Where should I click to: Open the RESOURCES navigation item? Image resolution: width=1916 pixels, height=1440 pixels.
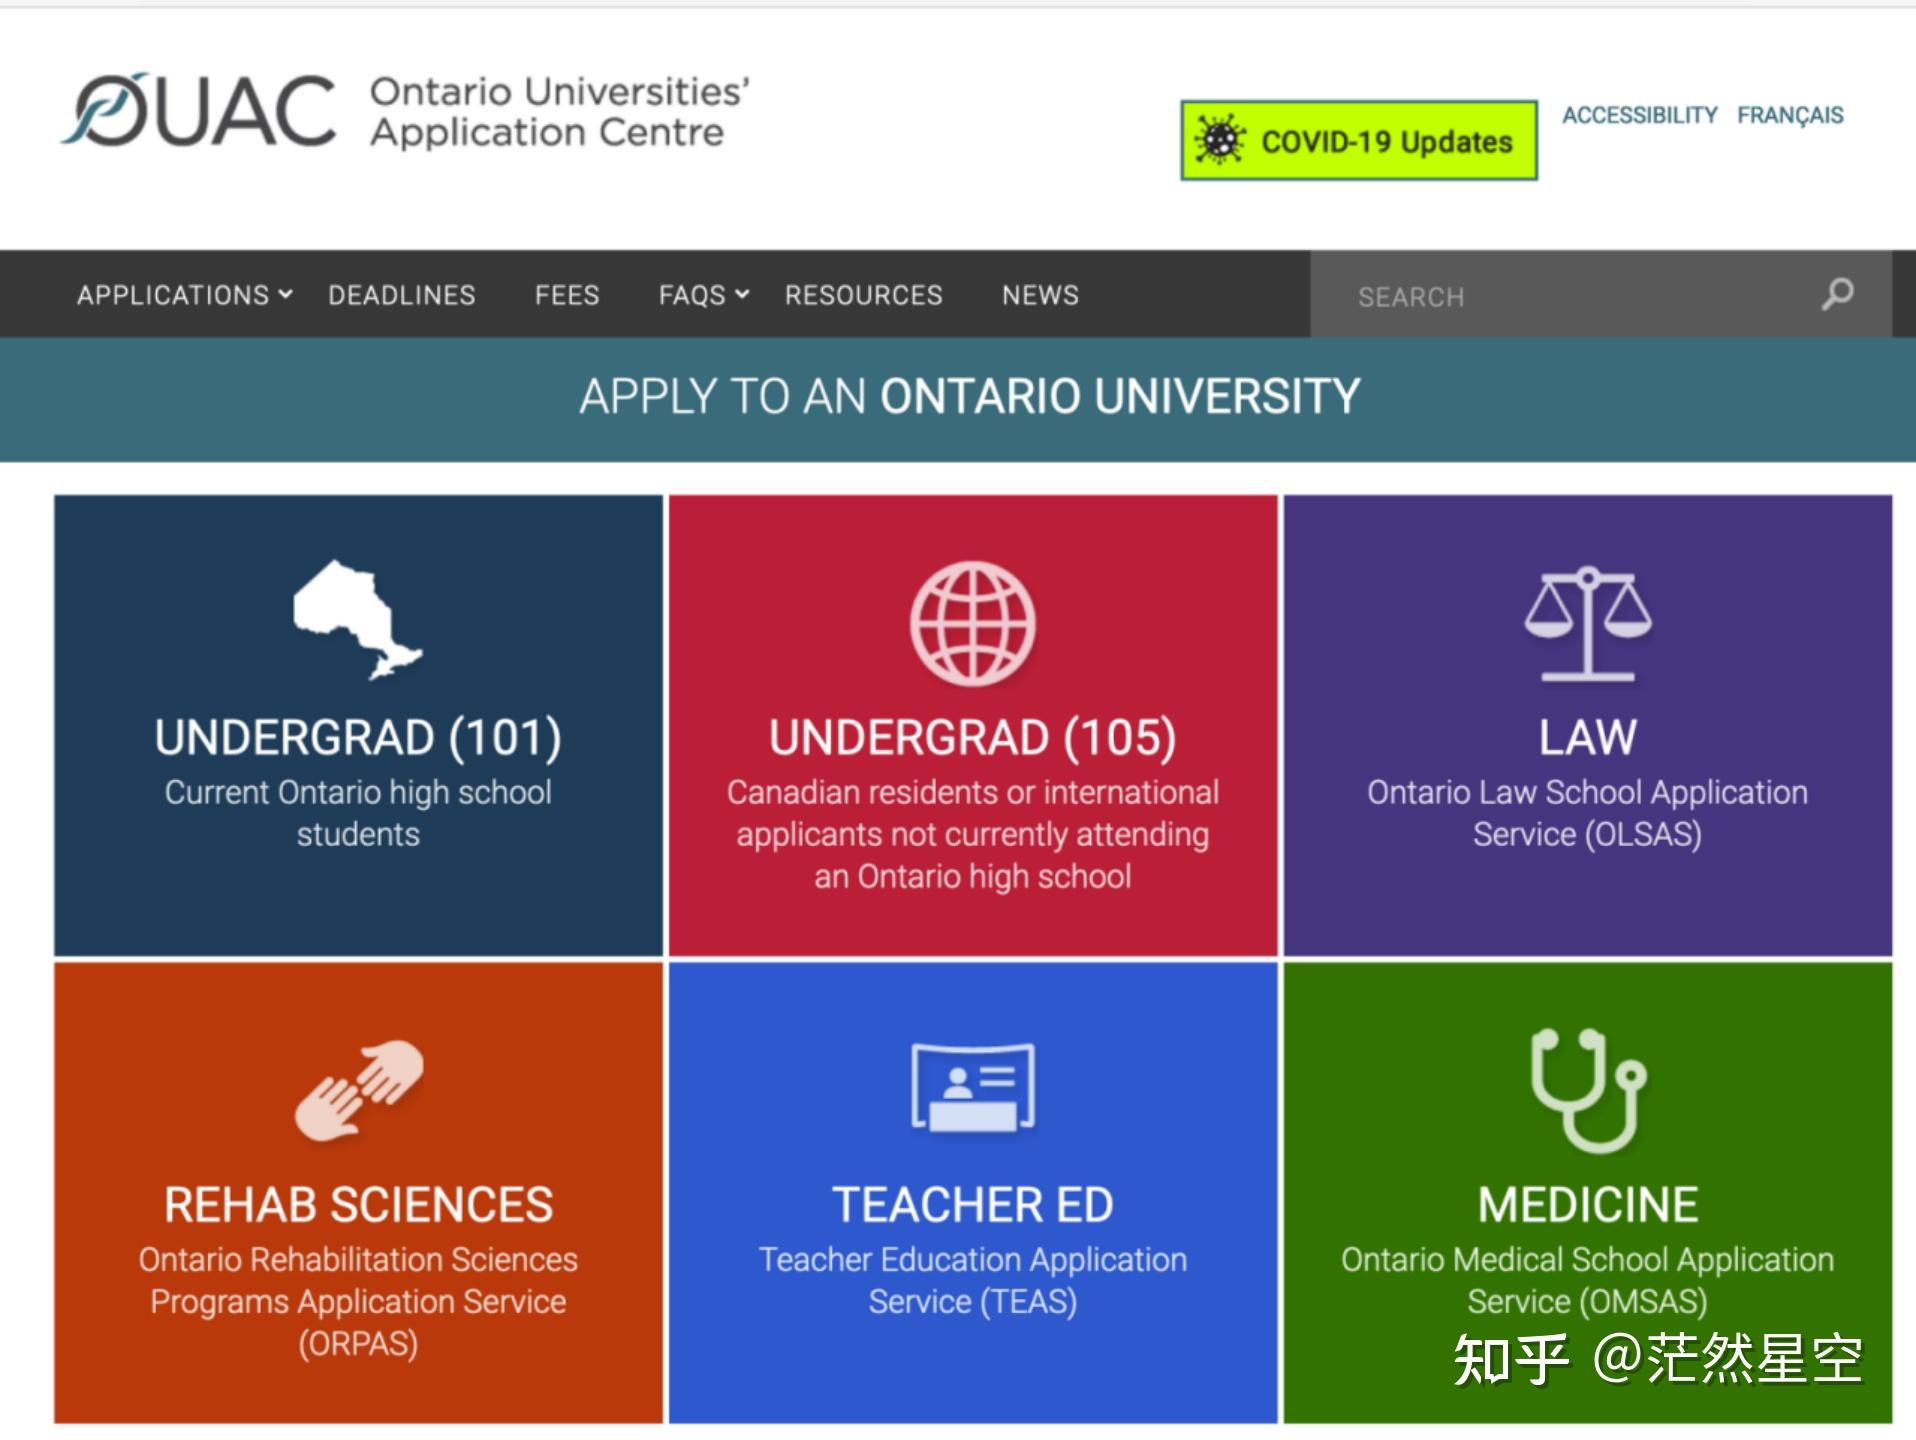pos(863,294)
